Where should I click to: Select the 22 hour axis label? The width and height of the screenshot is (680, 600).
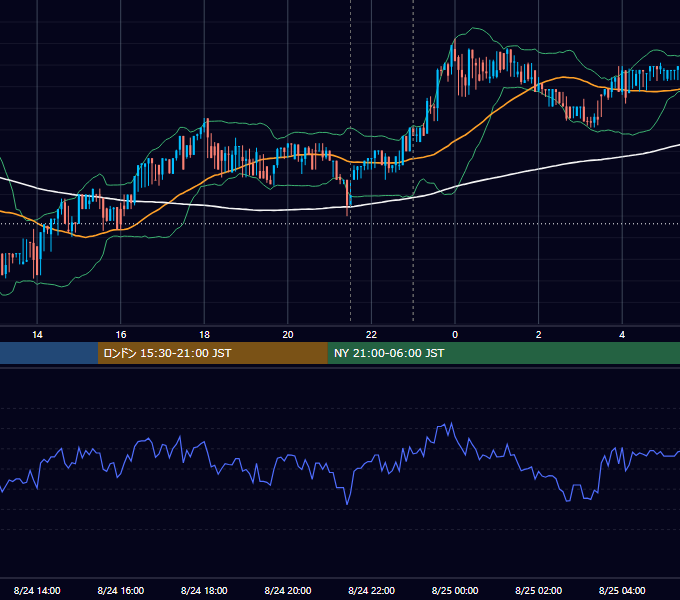371,335
